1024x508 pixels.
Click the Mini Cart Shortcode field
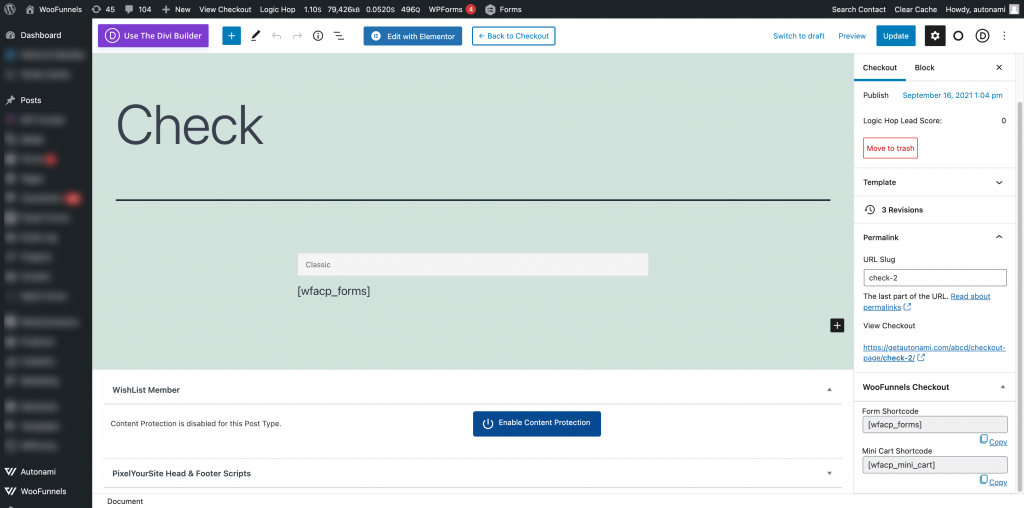click(x=935, y=465)
